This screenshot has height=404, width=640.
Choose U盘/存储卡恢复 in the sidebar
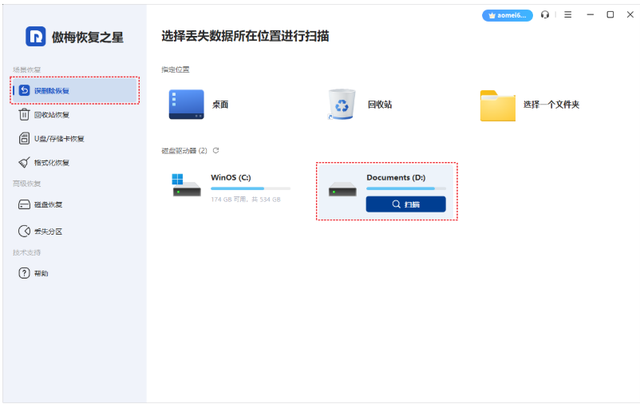tap(51, 139)
